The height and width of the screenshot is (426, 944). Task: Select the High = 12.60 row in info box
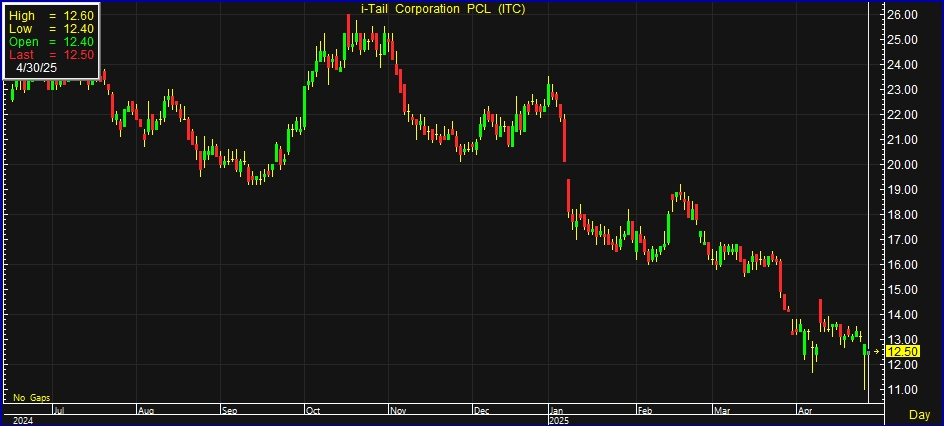tap(51, 16)
